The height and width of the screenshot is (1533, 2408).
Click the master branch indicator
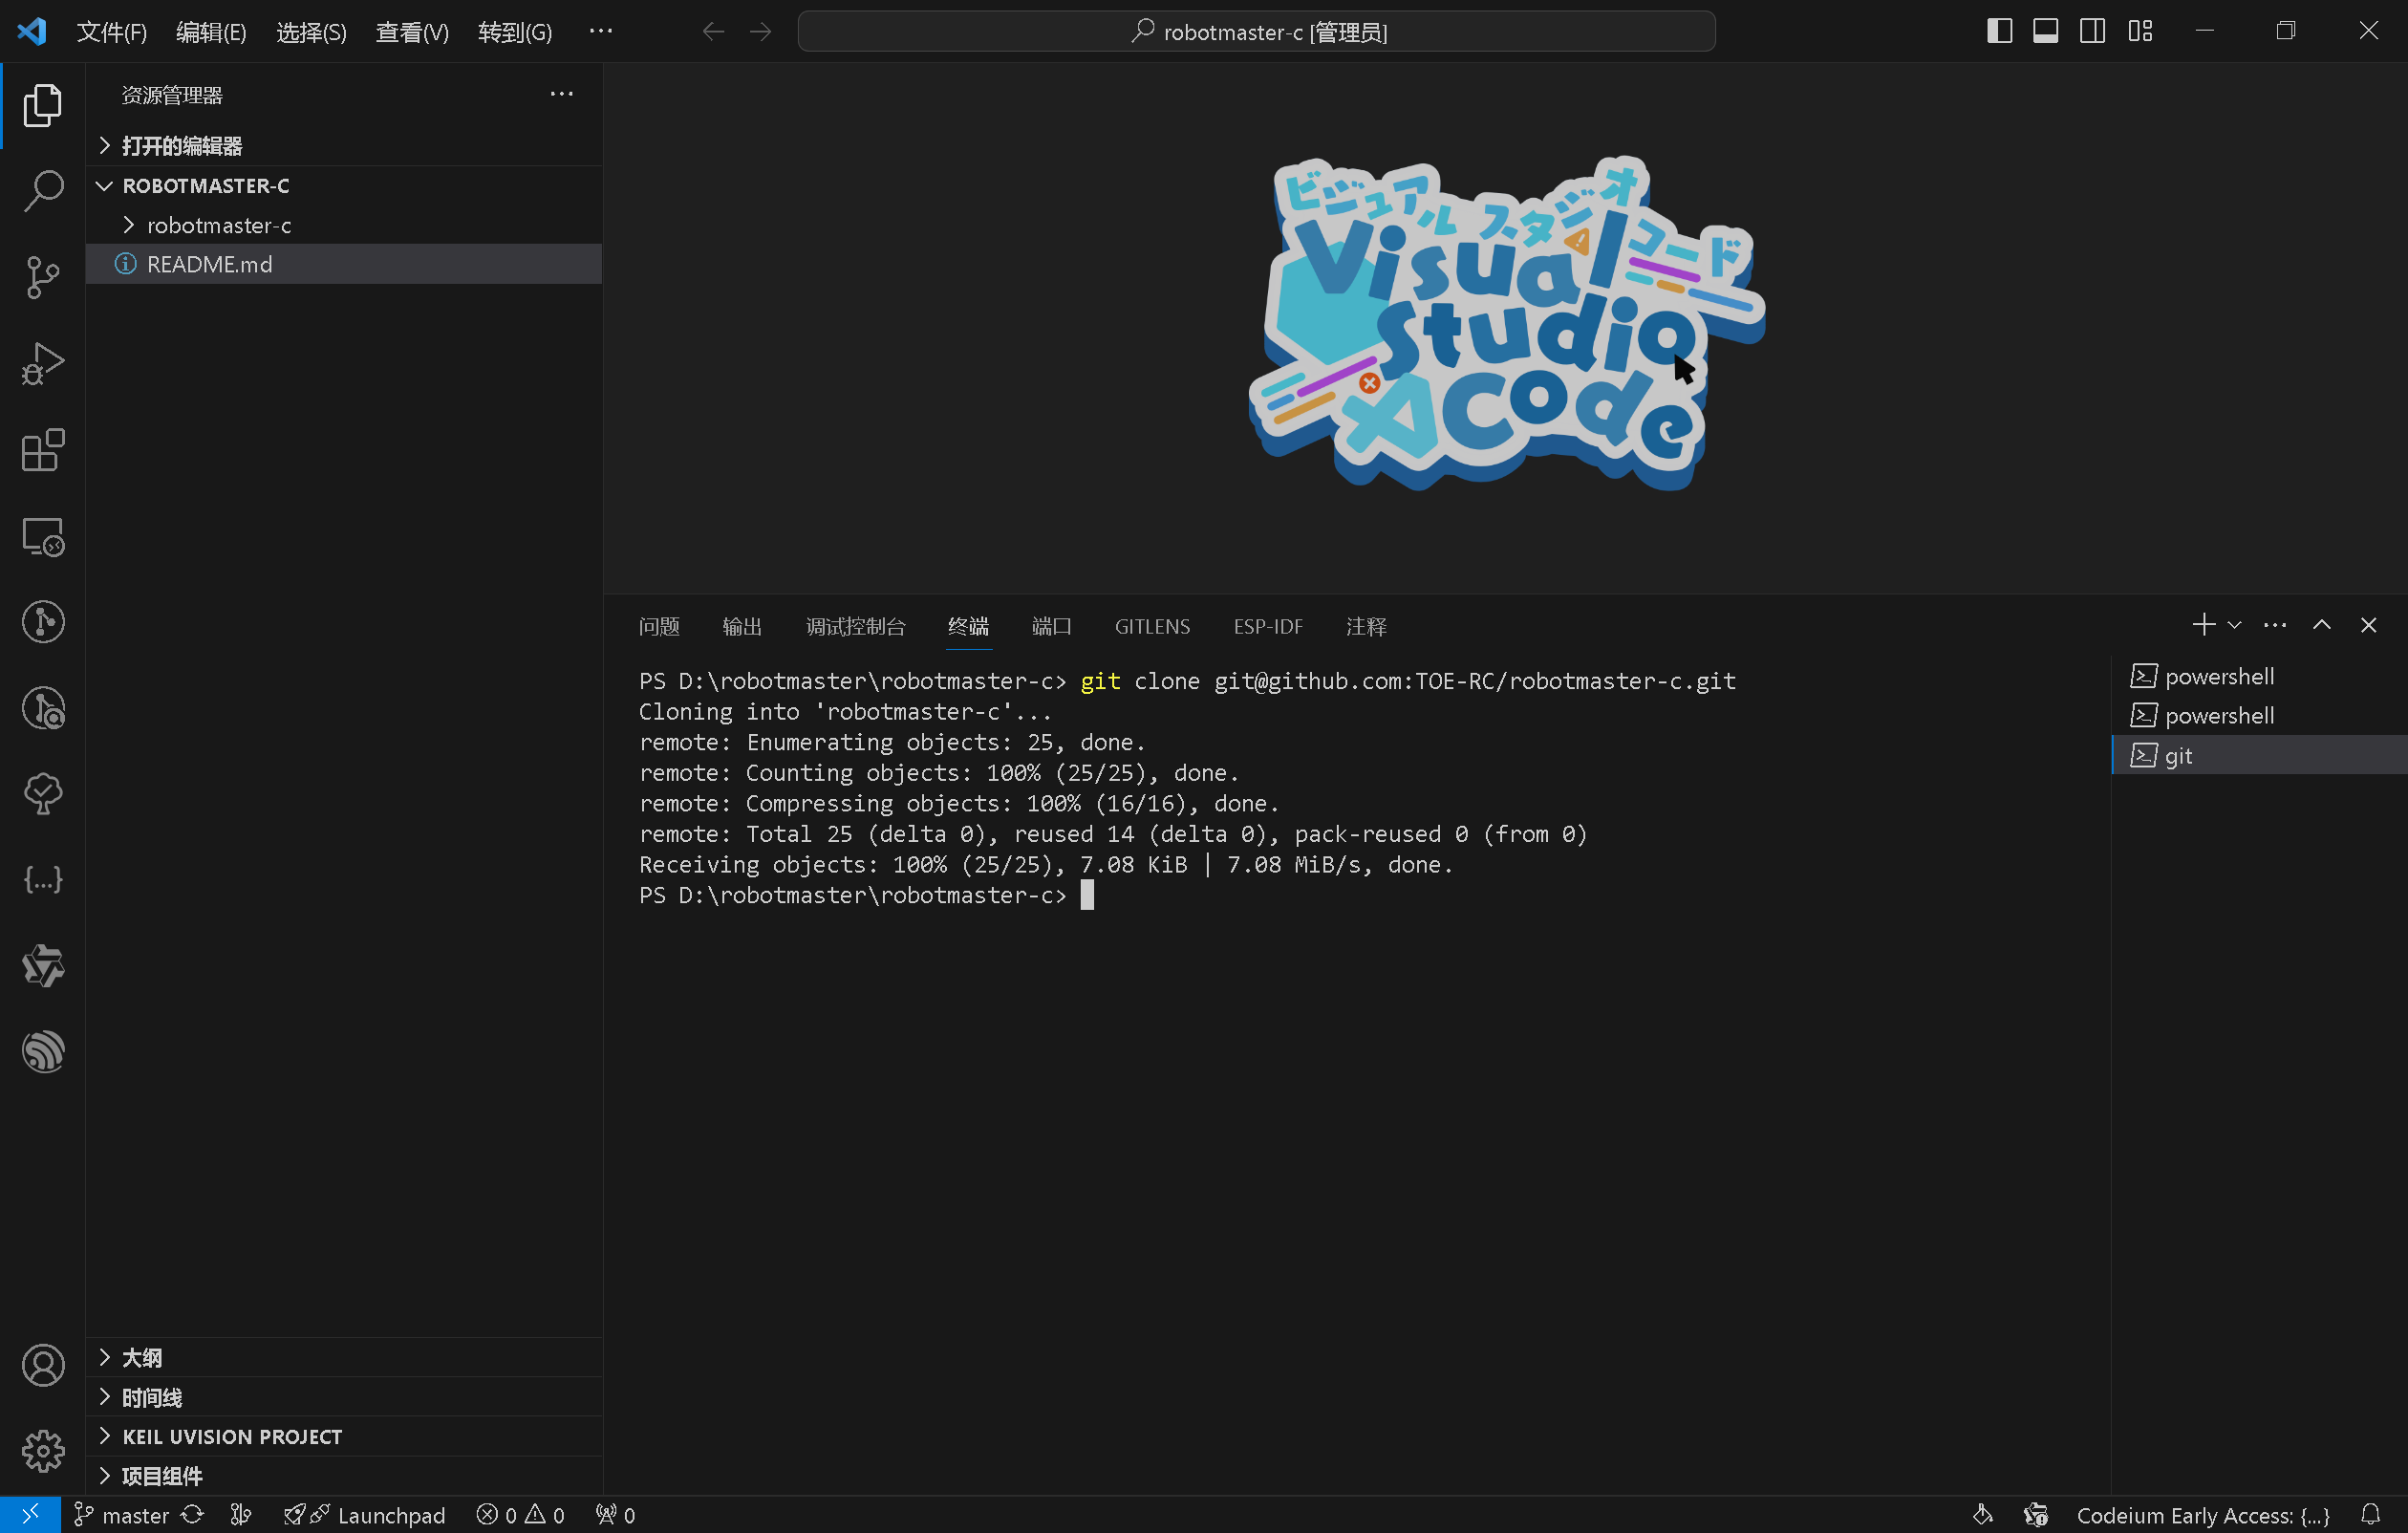(x=122, y=1515)
